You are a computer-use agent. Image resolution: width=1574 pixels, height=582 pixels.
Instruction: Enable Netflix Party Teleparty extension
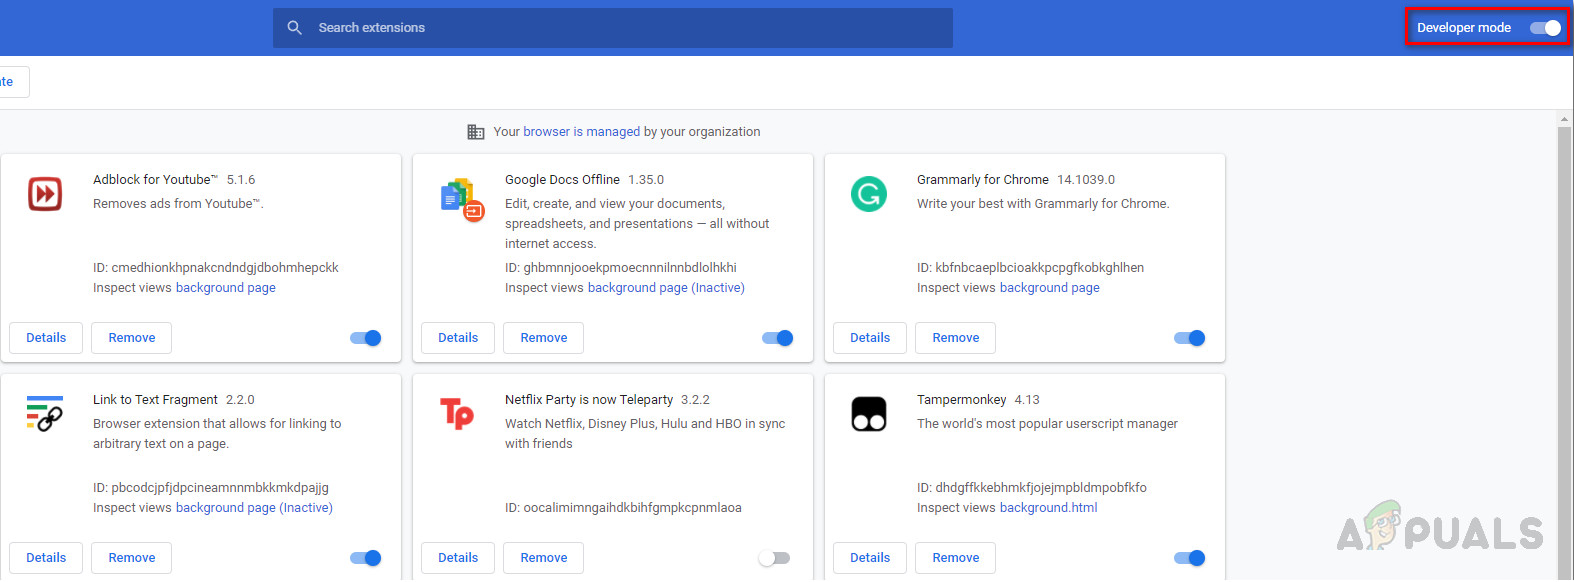pyautogui.click(x=774, y=558)
